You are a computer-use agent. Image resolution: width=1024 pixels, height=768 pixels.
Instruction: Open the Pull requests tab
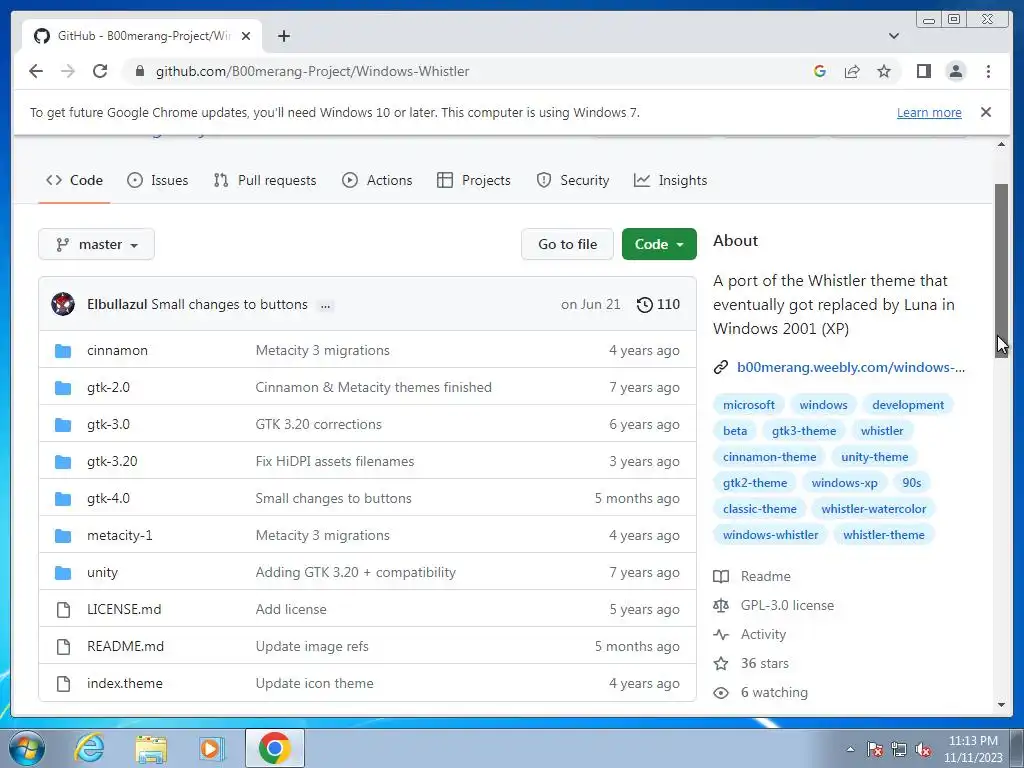coord(265,180)
